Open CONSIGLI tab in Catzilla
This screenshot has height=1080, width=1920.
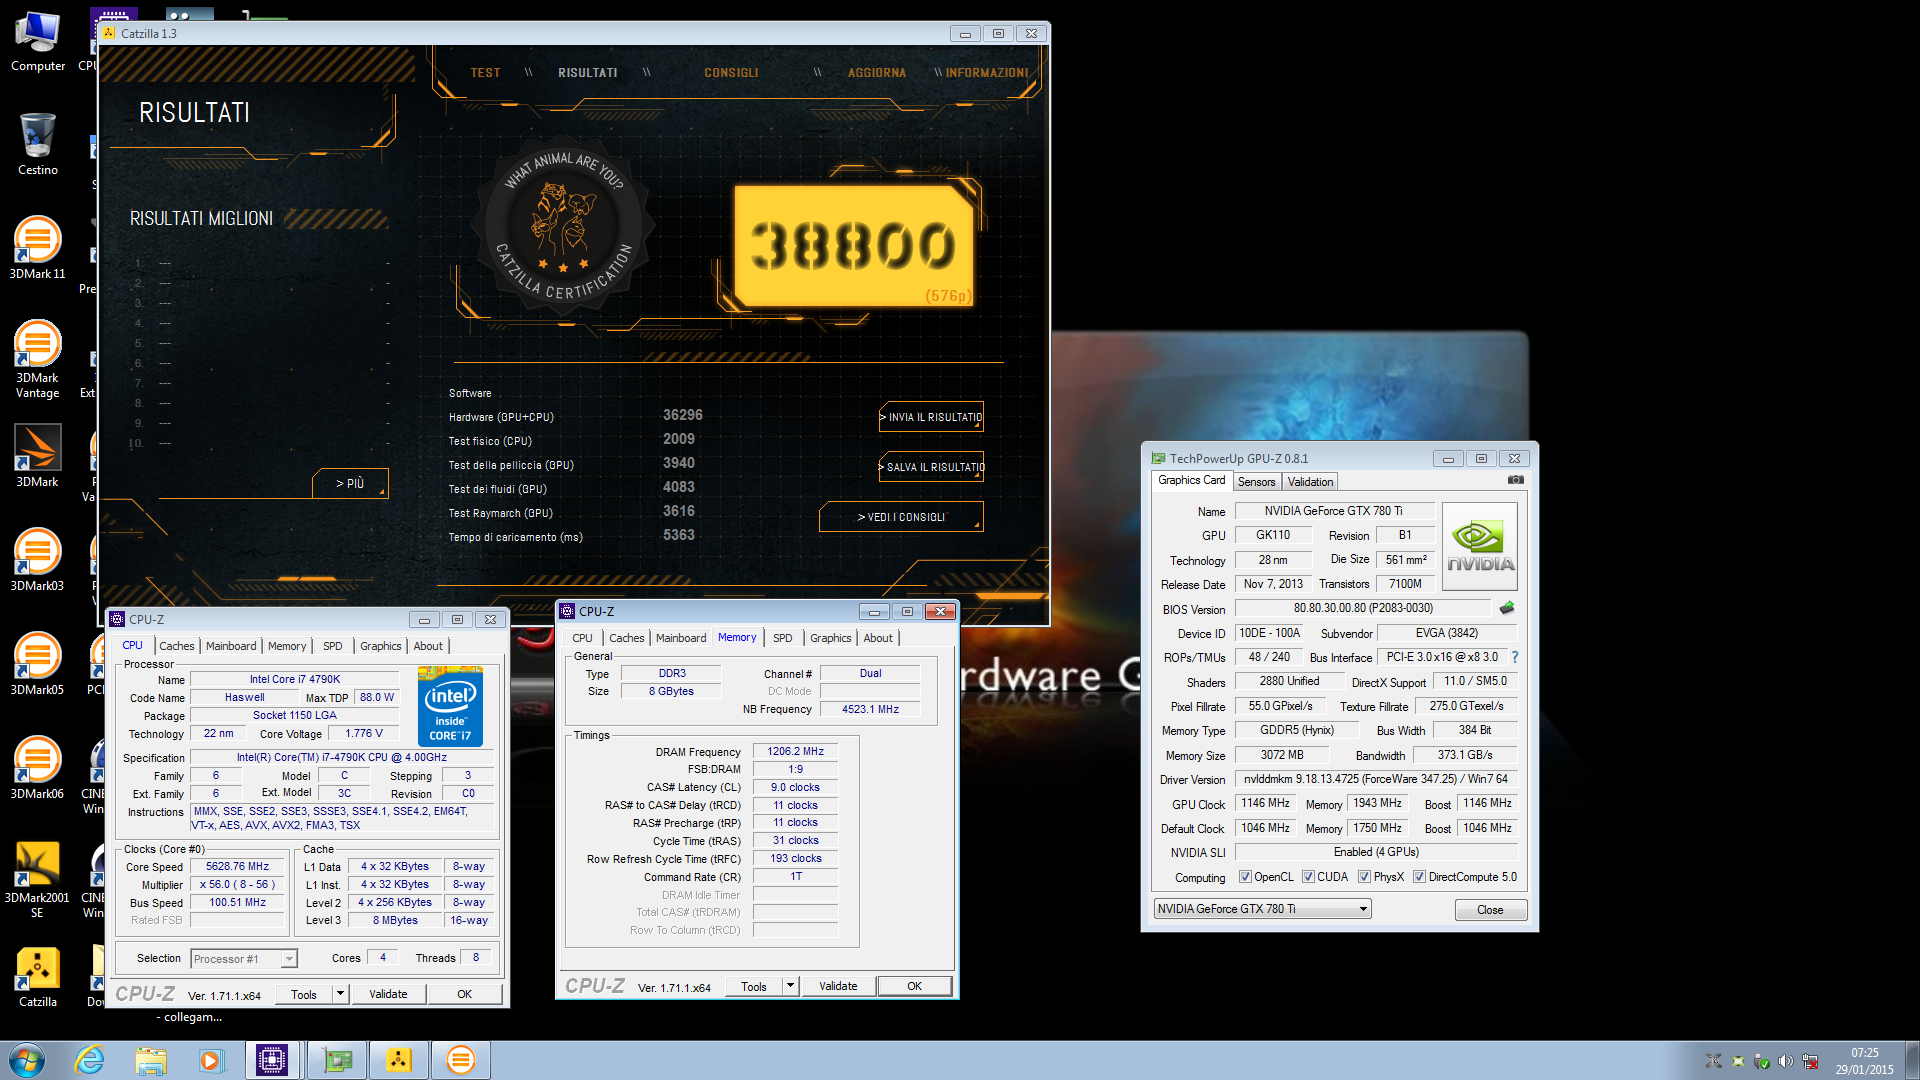[731, 73]
